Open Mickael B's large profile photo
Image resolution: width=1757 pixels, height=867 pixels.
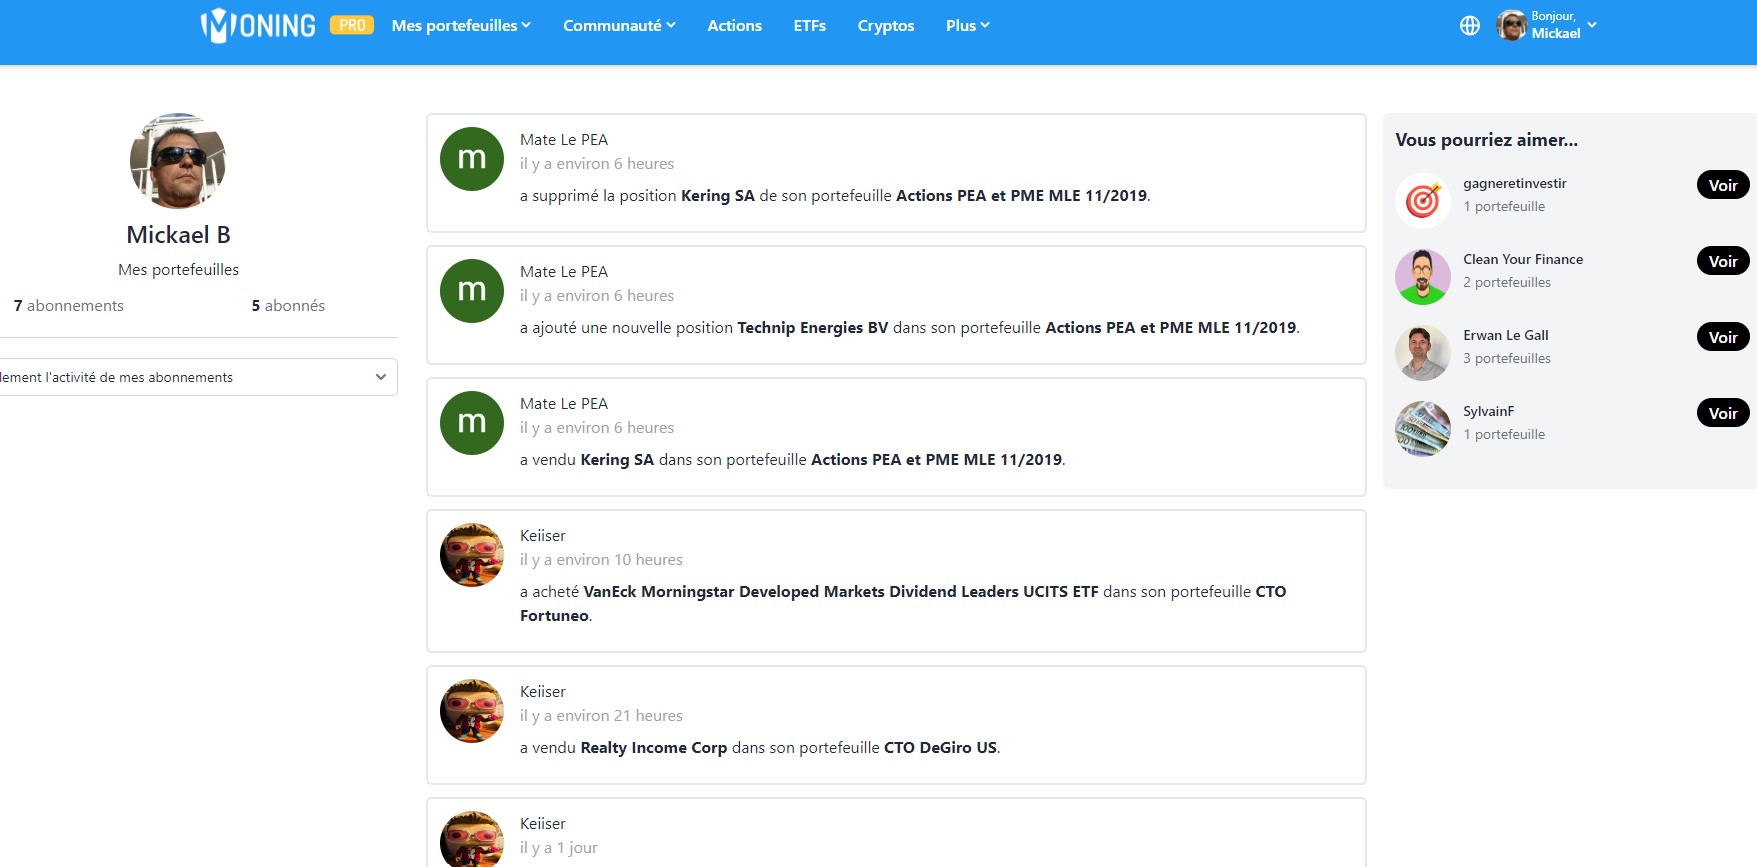tap(178, 161)
